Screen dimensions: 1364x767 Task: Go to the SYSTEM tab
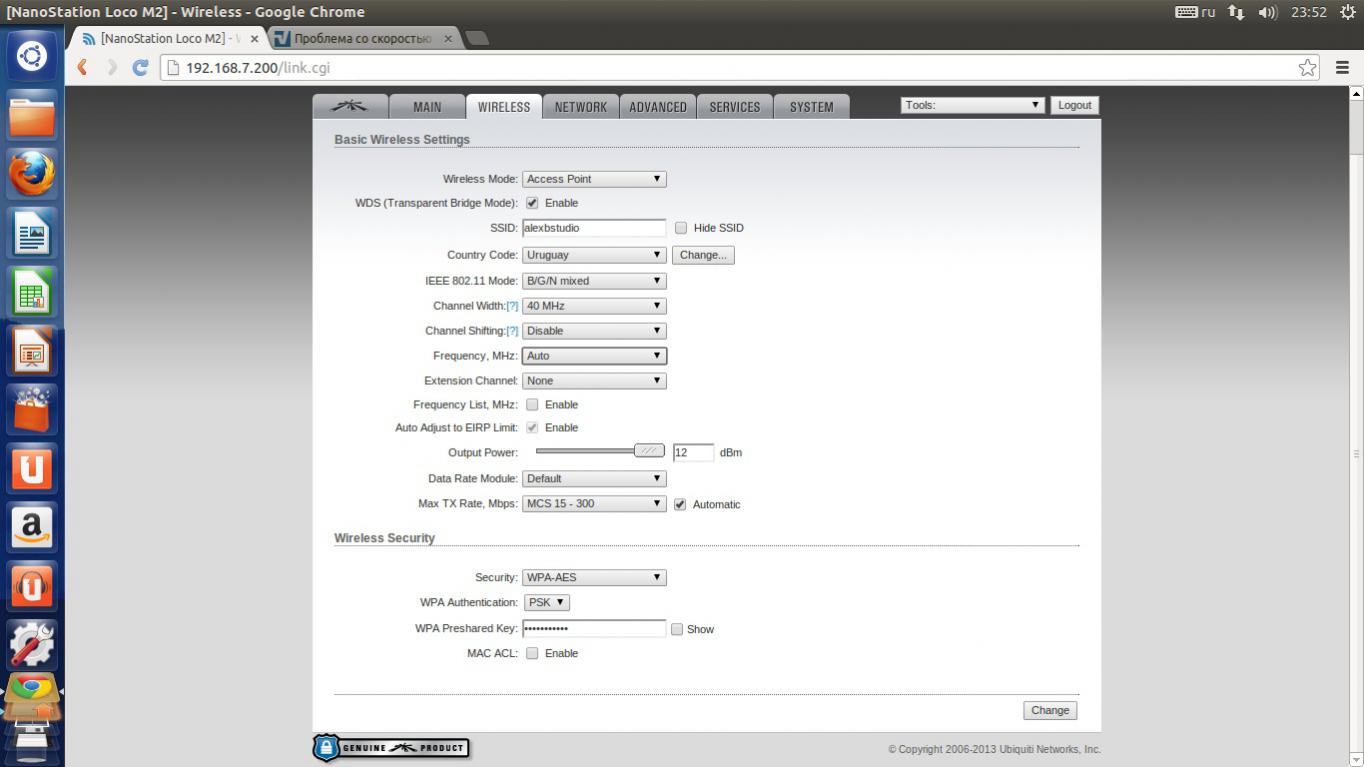point(812,107)
